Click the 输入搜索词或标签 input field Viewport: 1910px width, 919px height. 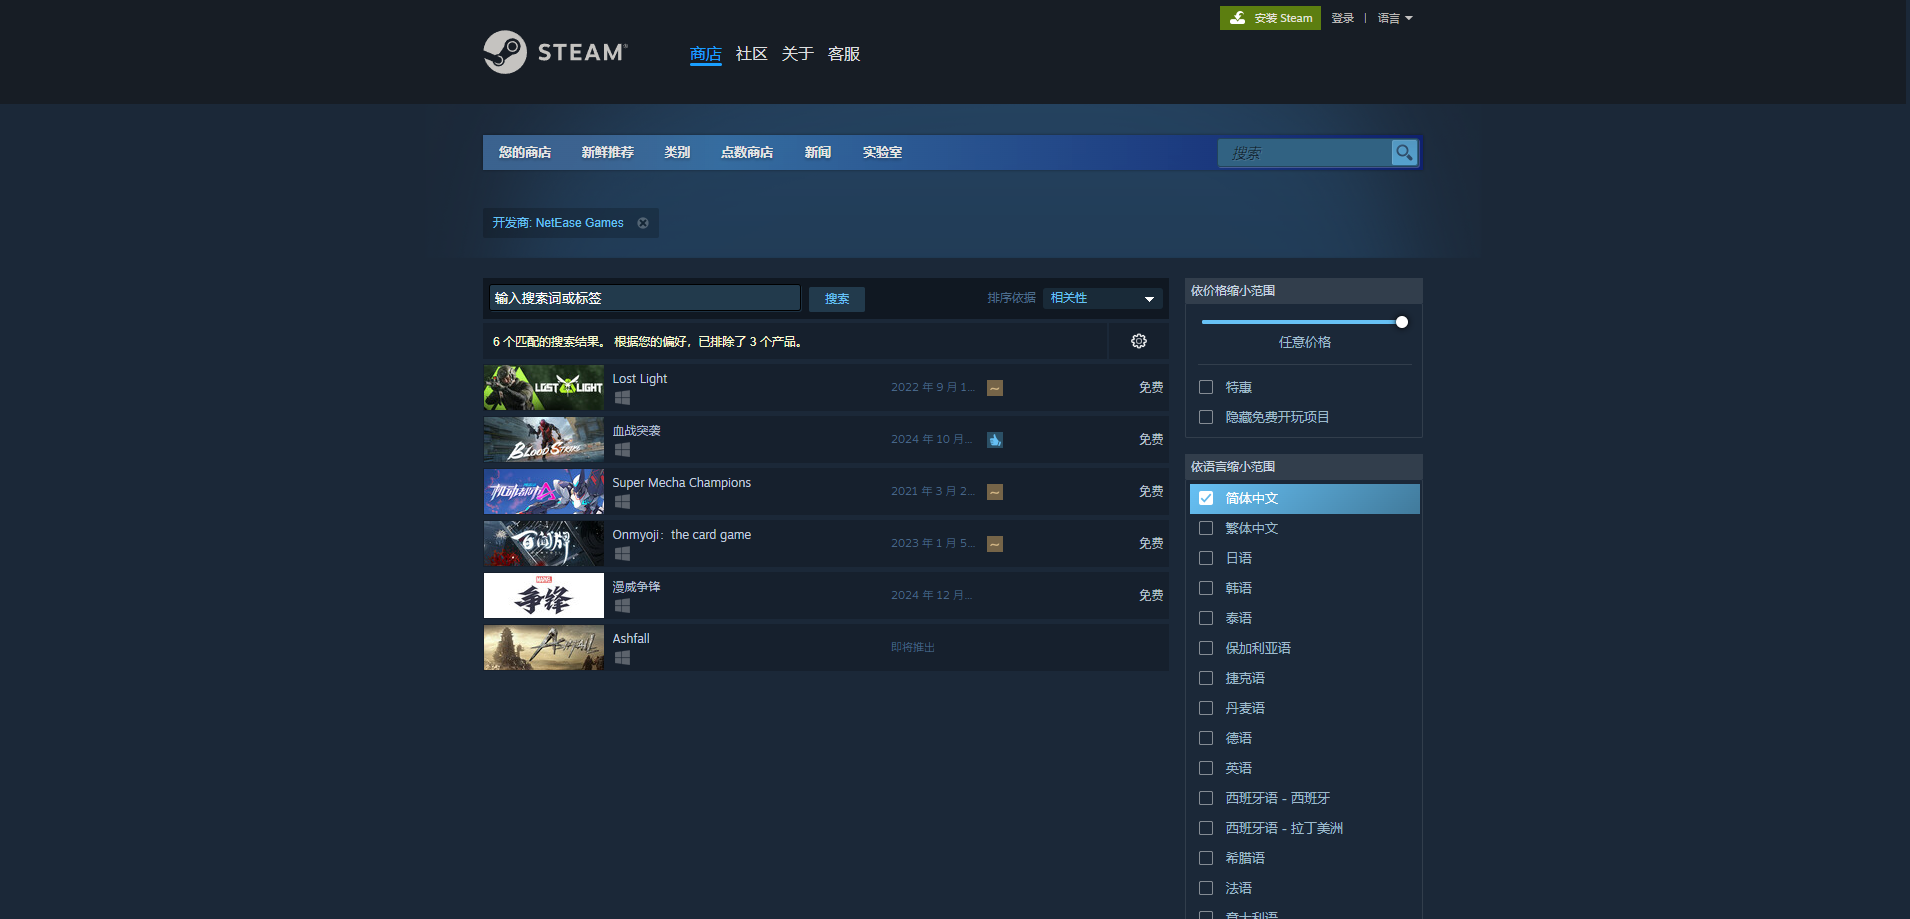click(645, 298)
